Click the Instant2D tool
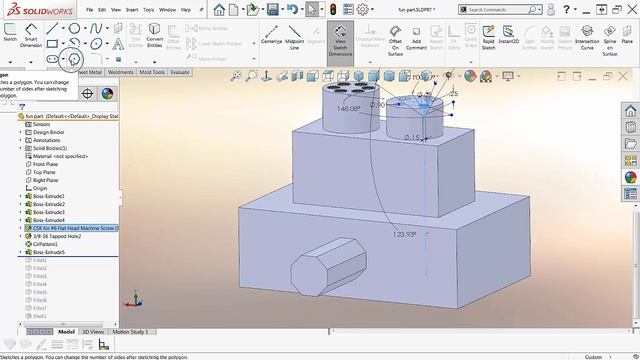The image size is (640, 360). [508, 34]
